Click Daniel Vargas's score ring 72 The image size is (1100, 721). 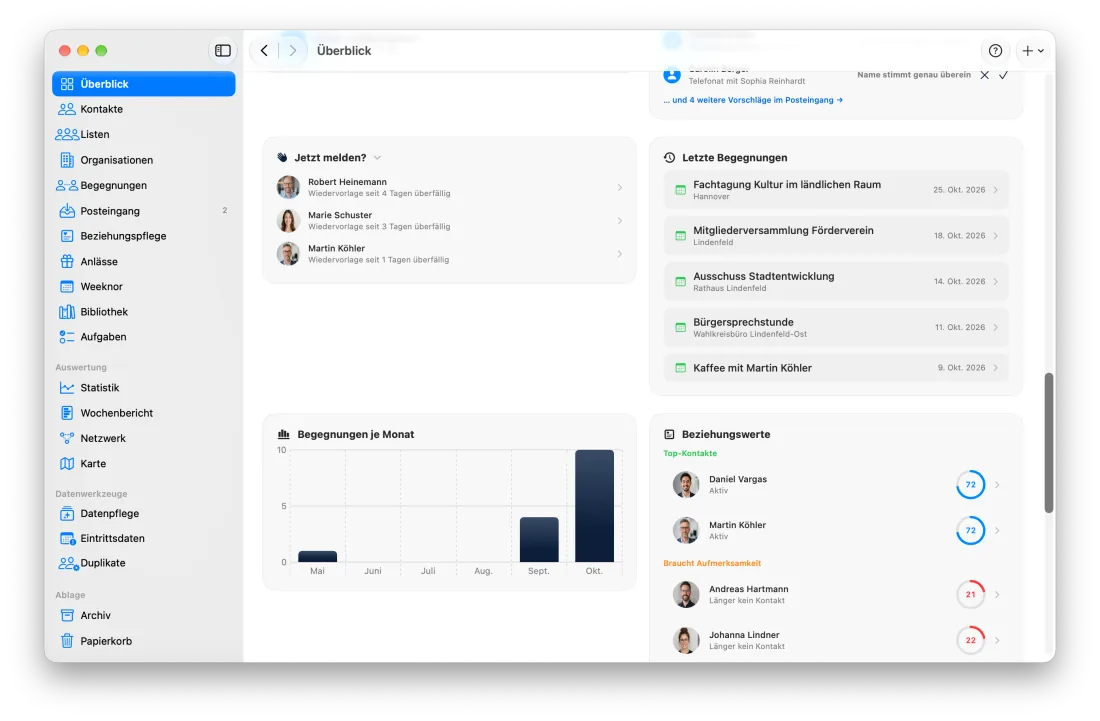coord(970,485)
